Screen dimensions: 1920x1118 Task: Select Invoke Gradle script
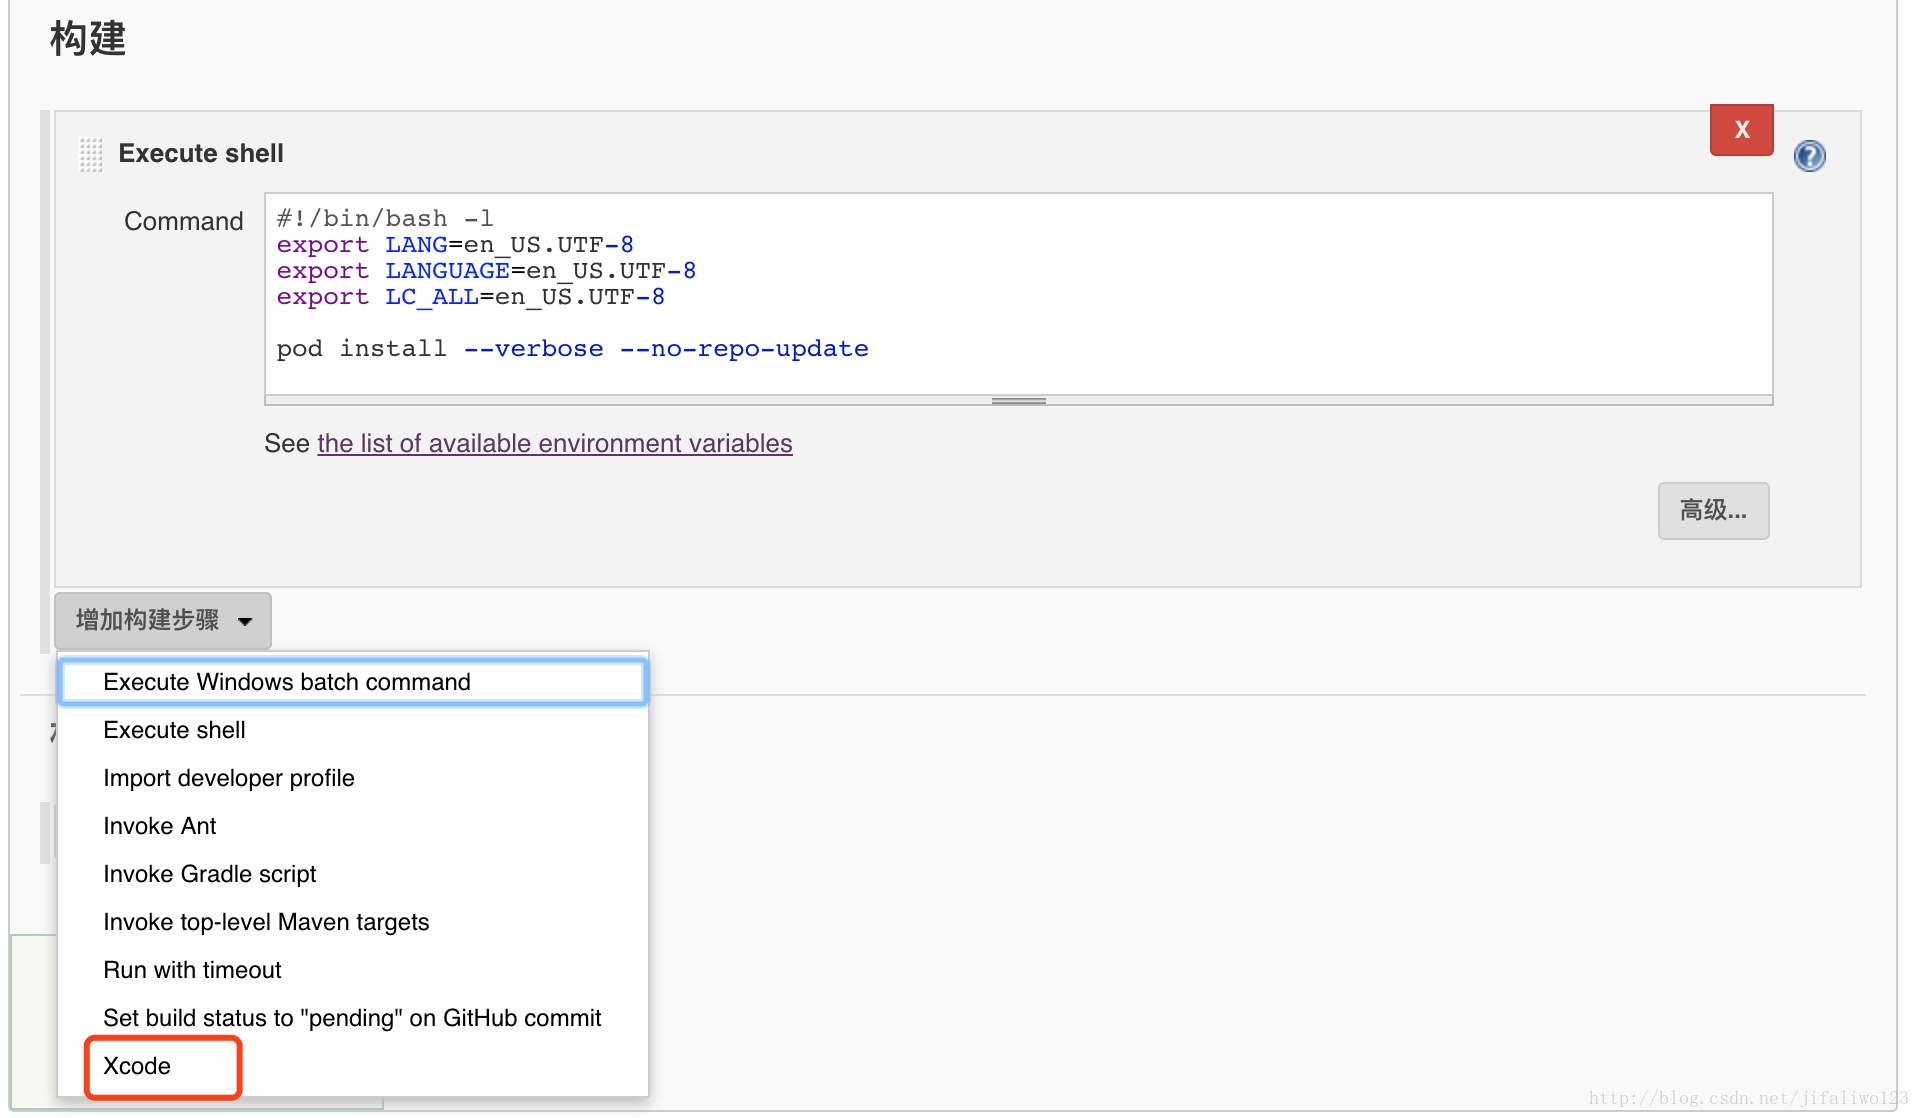[352, 874]
